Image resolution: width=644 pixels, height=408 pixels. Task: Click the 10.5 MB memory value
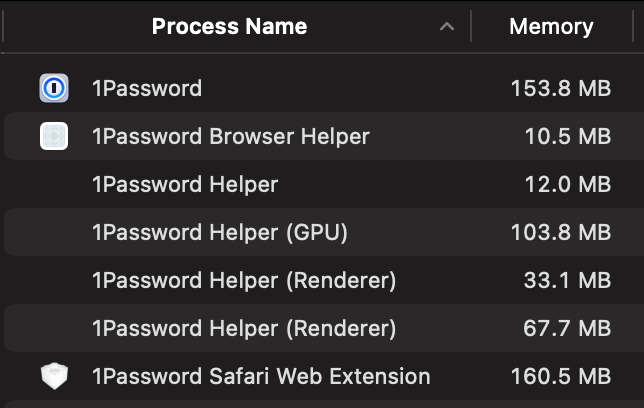click(x=568, y=136)
